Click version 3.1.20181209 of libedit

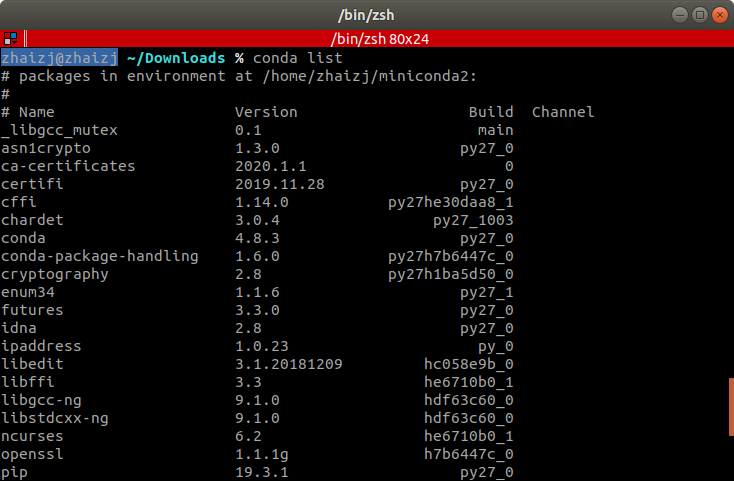288,364
